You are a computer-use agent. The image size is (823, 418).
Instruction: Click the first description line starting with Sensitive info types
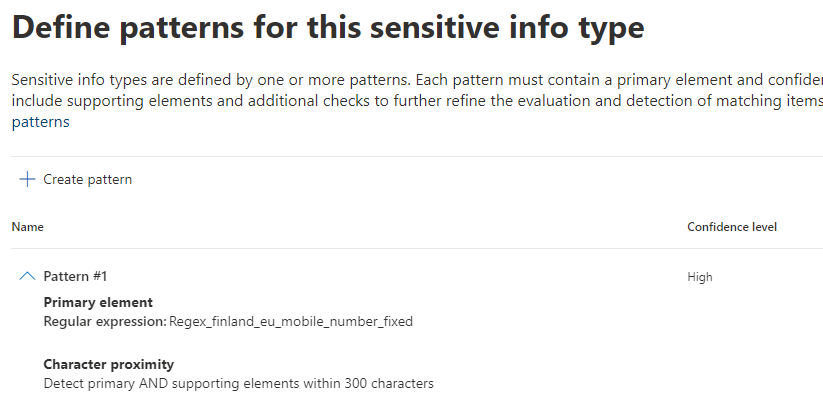(x=400, y=80)
